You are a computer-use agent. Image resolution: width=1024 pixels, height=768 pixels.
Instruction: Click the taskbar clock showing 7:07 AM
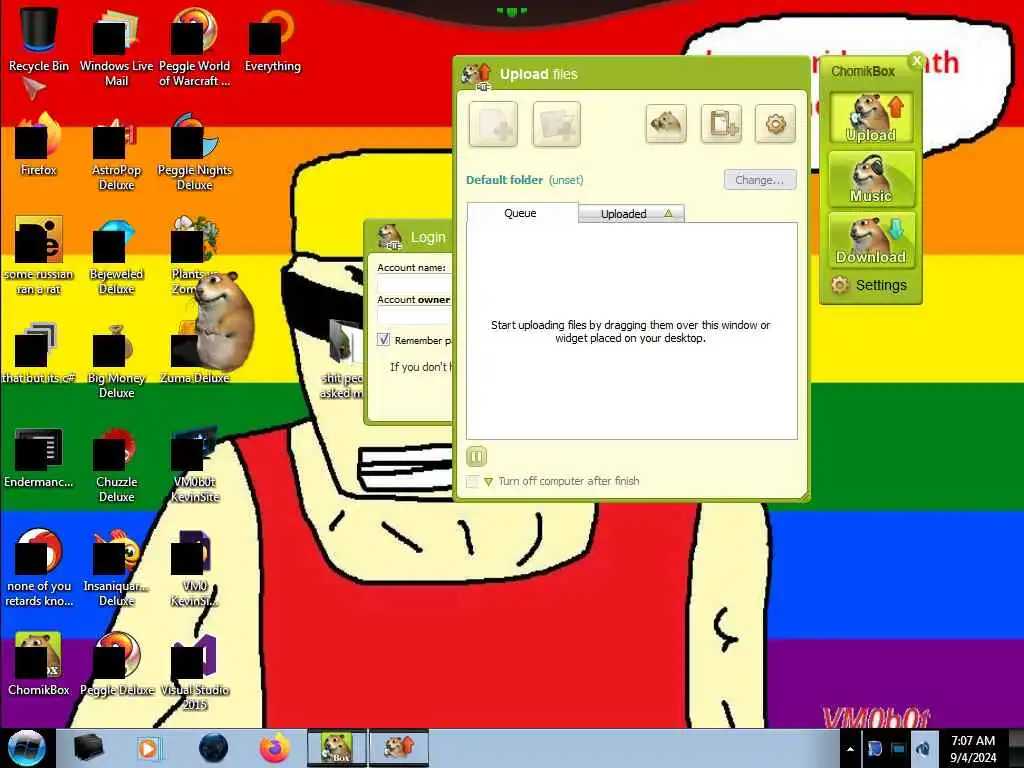[973, 749]
